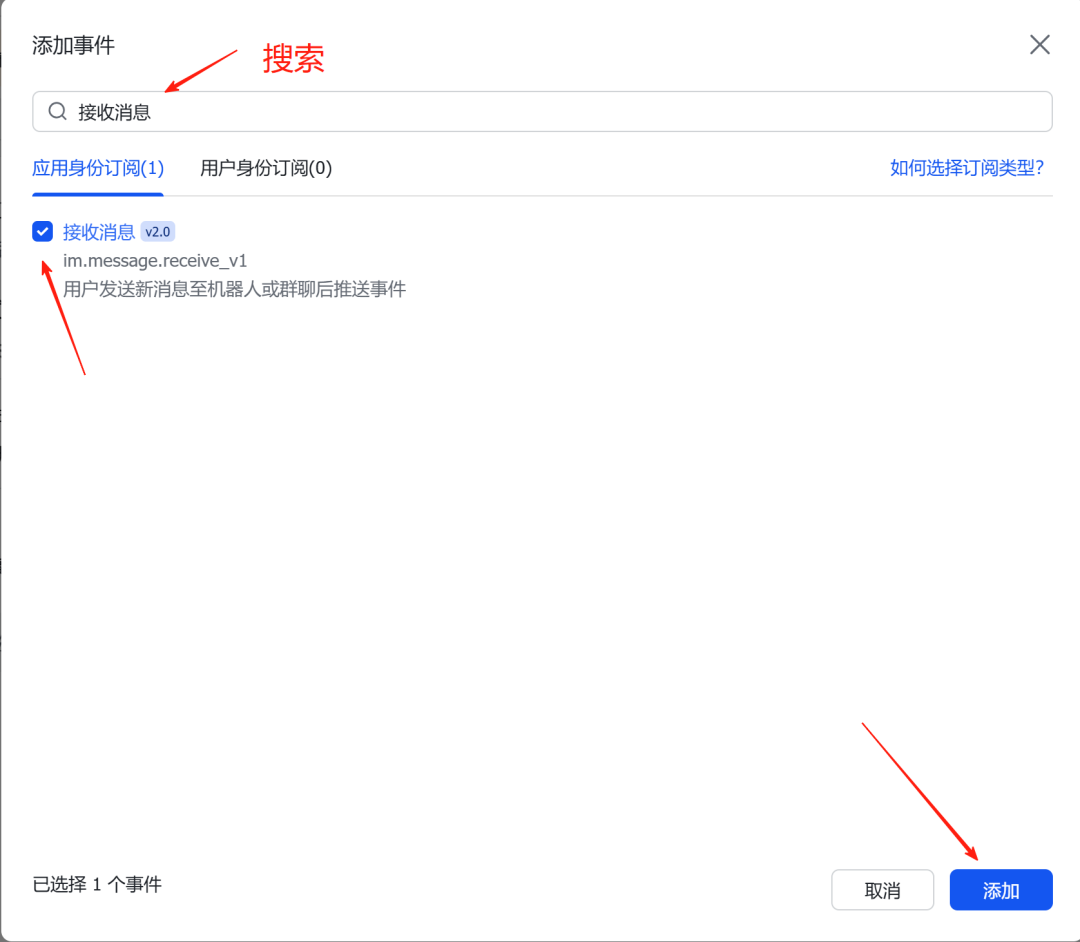The image size is (1080, 942).
Task: Click the red arrow pointing at the checkbox
Action: coord(62,315)
